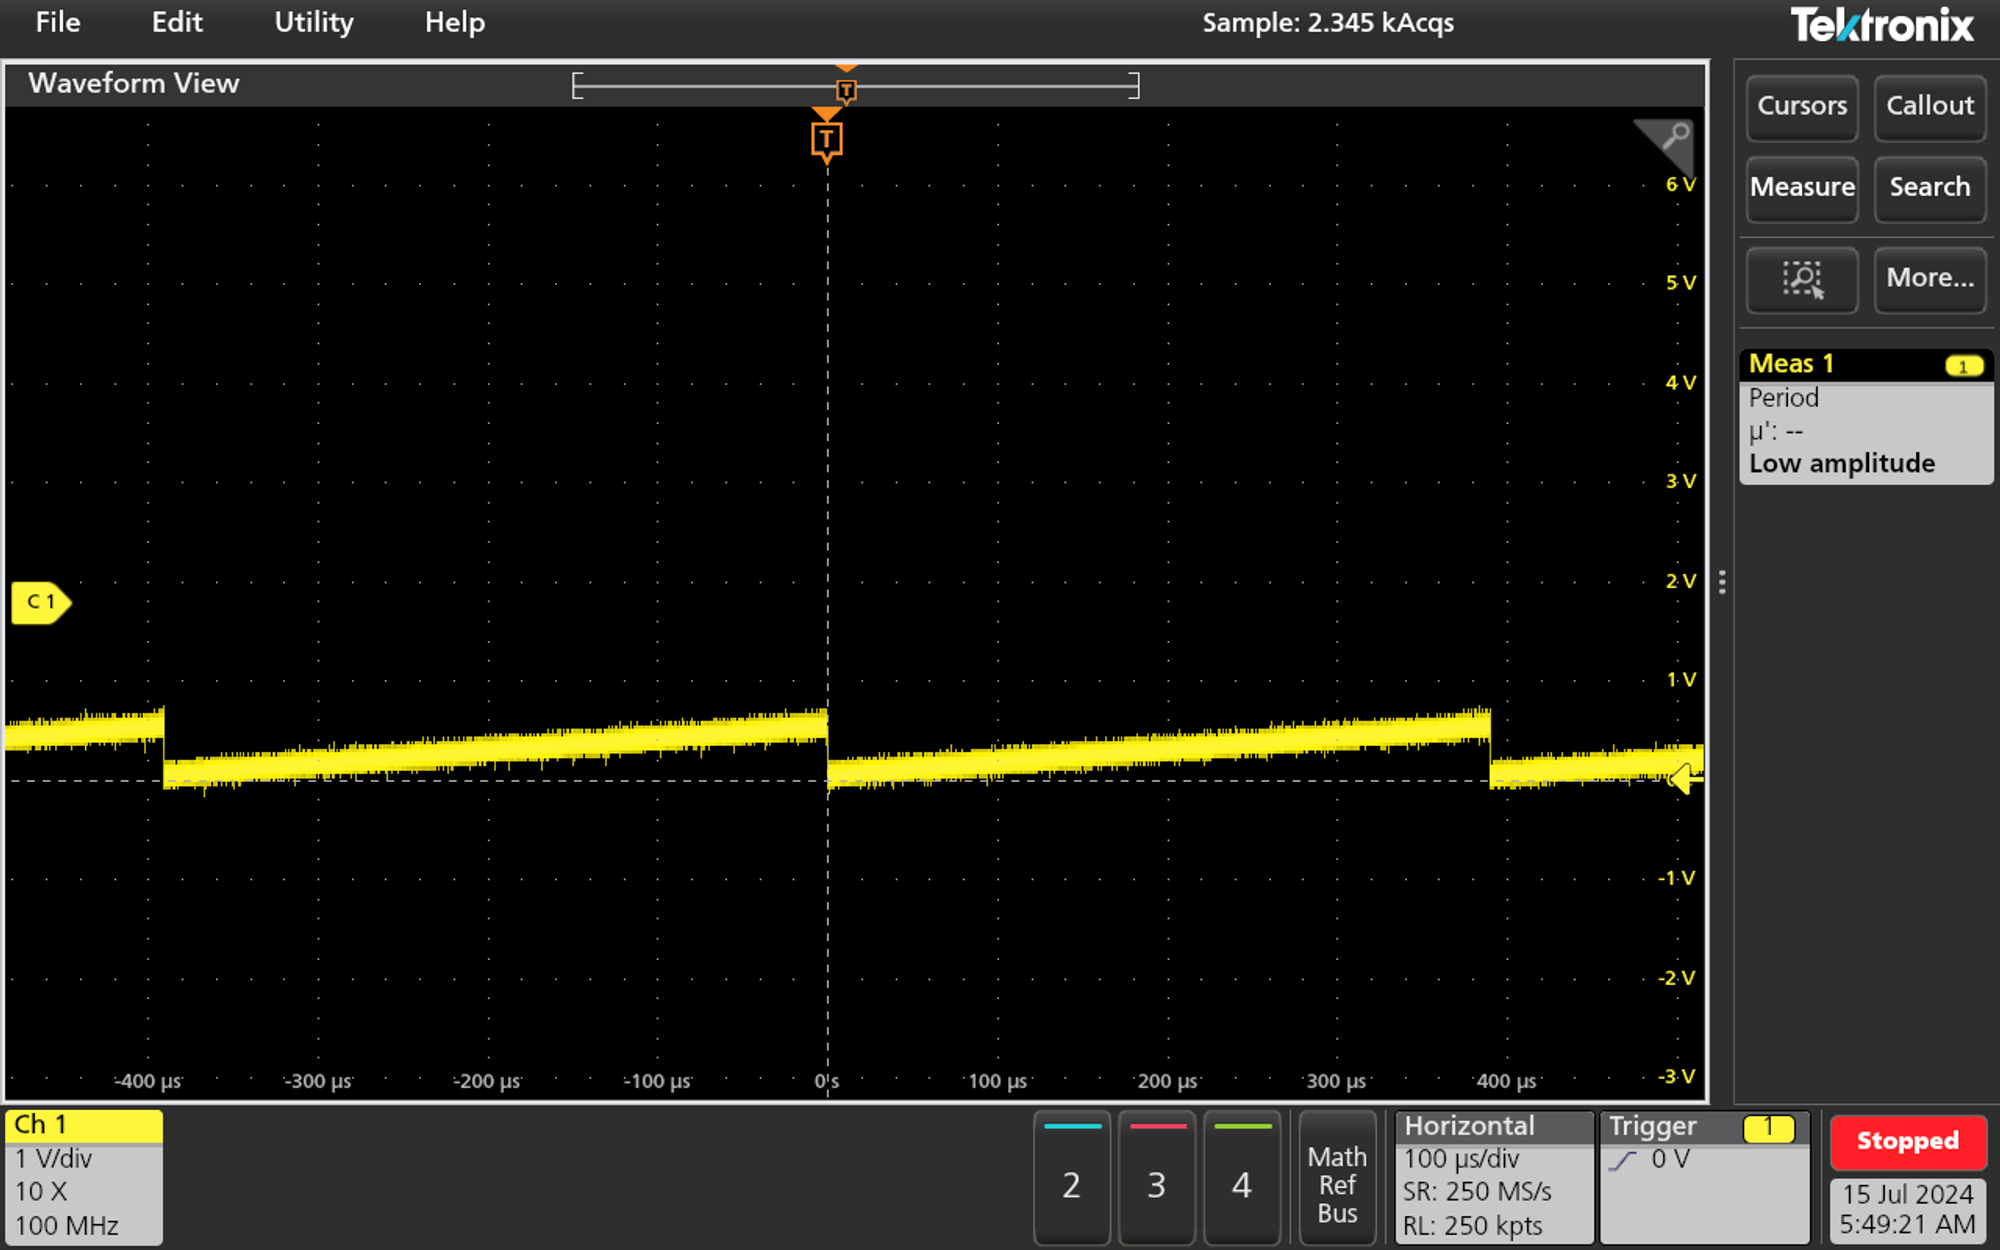Image resolution: width=2000 pixels, height=1250 pixels.
Task: Open the Utility menu
Action: tap(314, 23)
